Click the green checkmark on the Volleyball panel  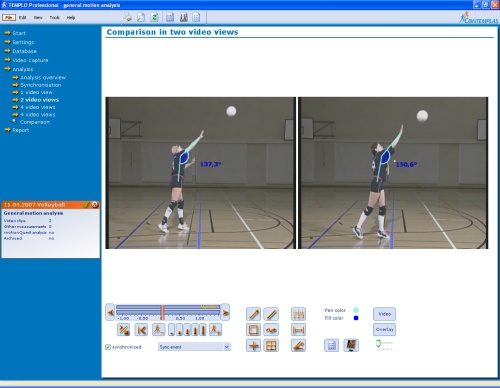[x=86, y=205]
